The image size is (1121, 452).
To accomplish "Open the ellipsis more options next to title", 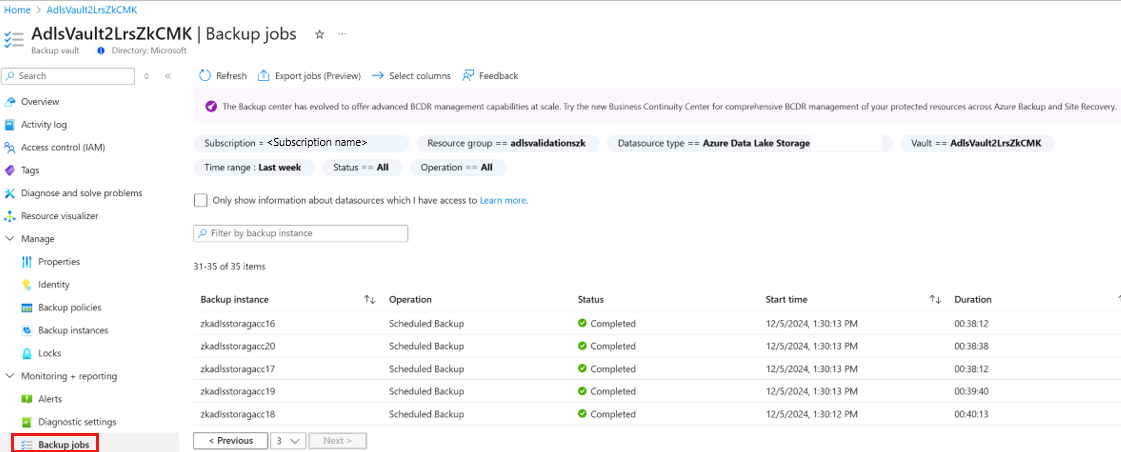I will (x=342, y=34).
